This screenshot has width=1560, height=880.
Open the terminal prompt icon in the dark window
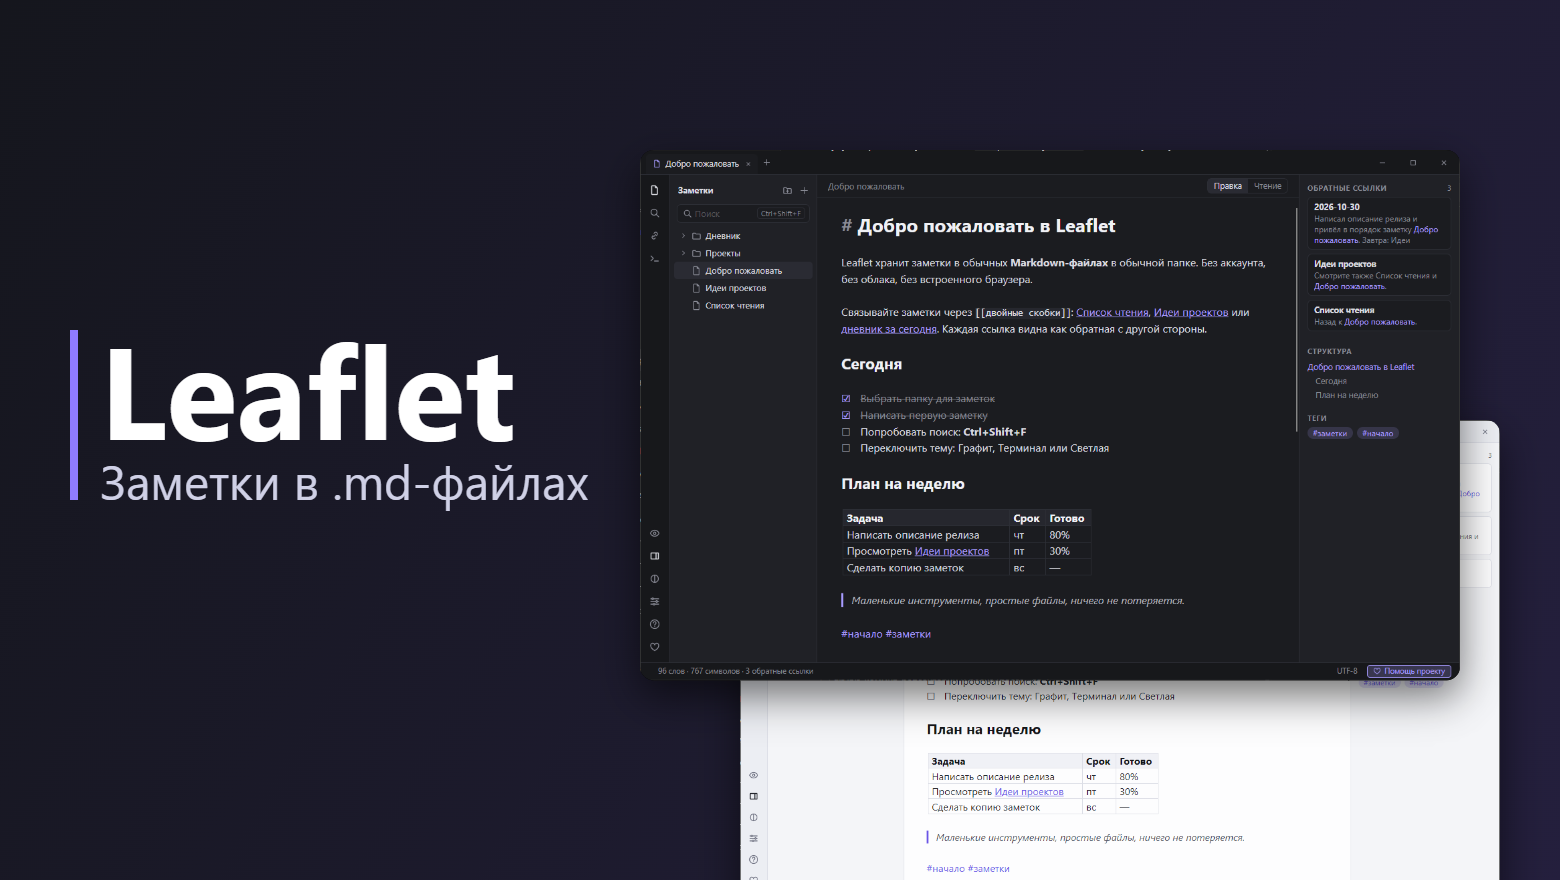(x=655, y=259)
